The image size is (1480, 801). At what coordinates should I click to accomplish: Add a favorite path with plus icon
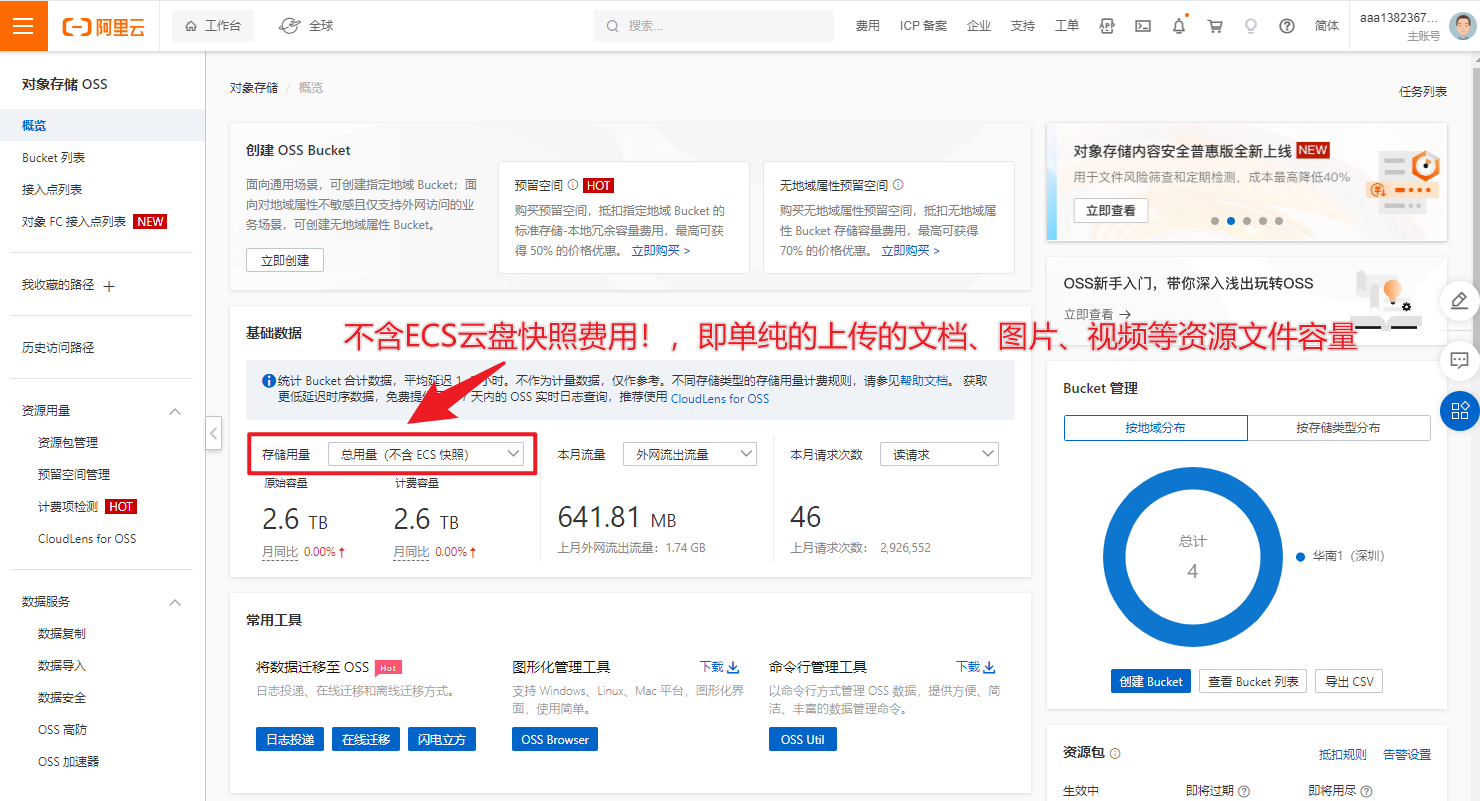(109, 286)
